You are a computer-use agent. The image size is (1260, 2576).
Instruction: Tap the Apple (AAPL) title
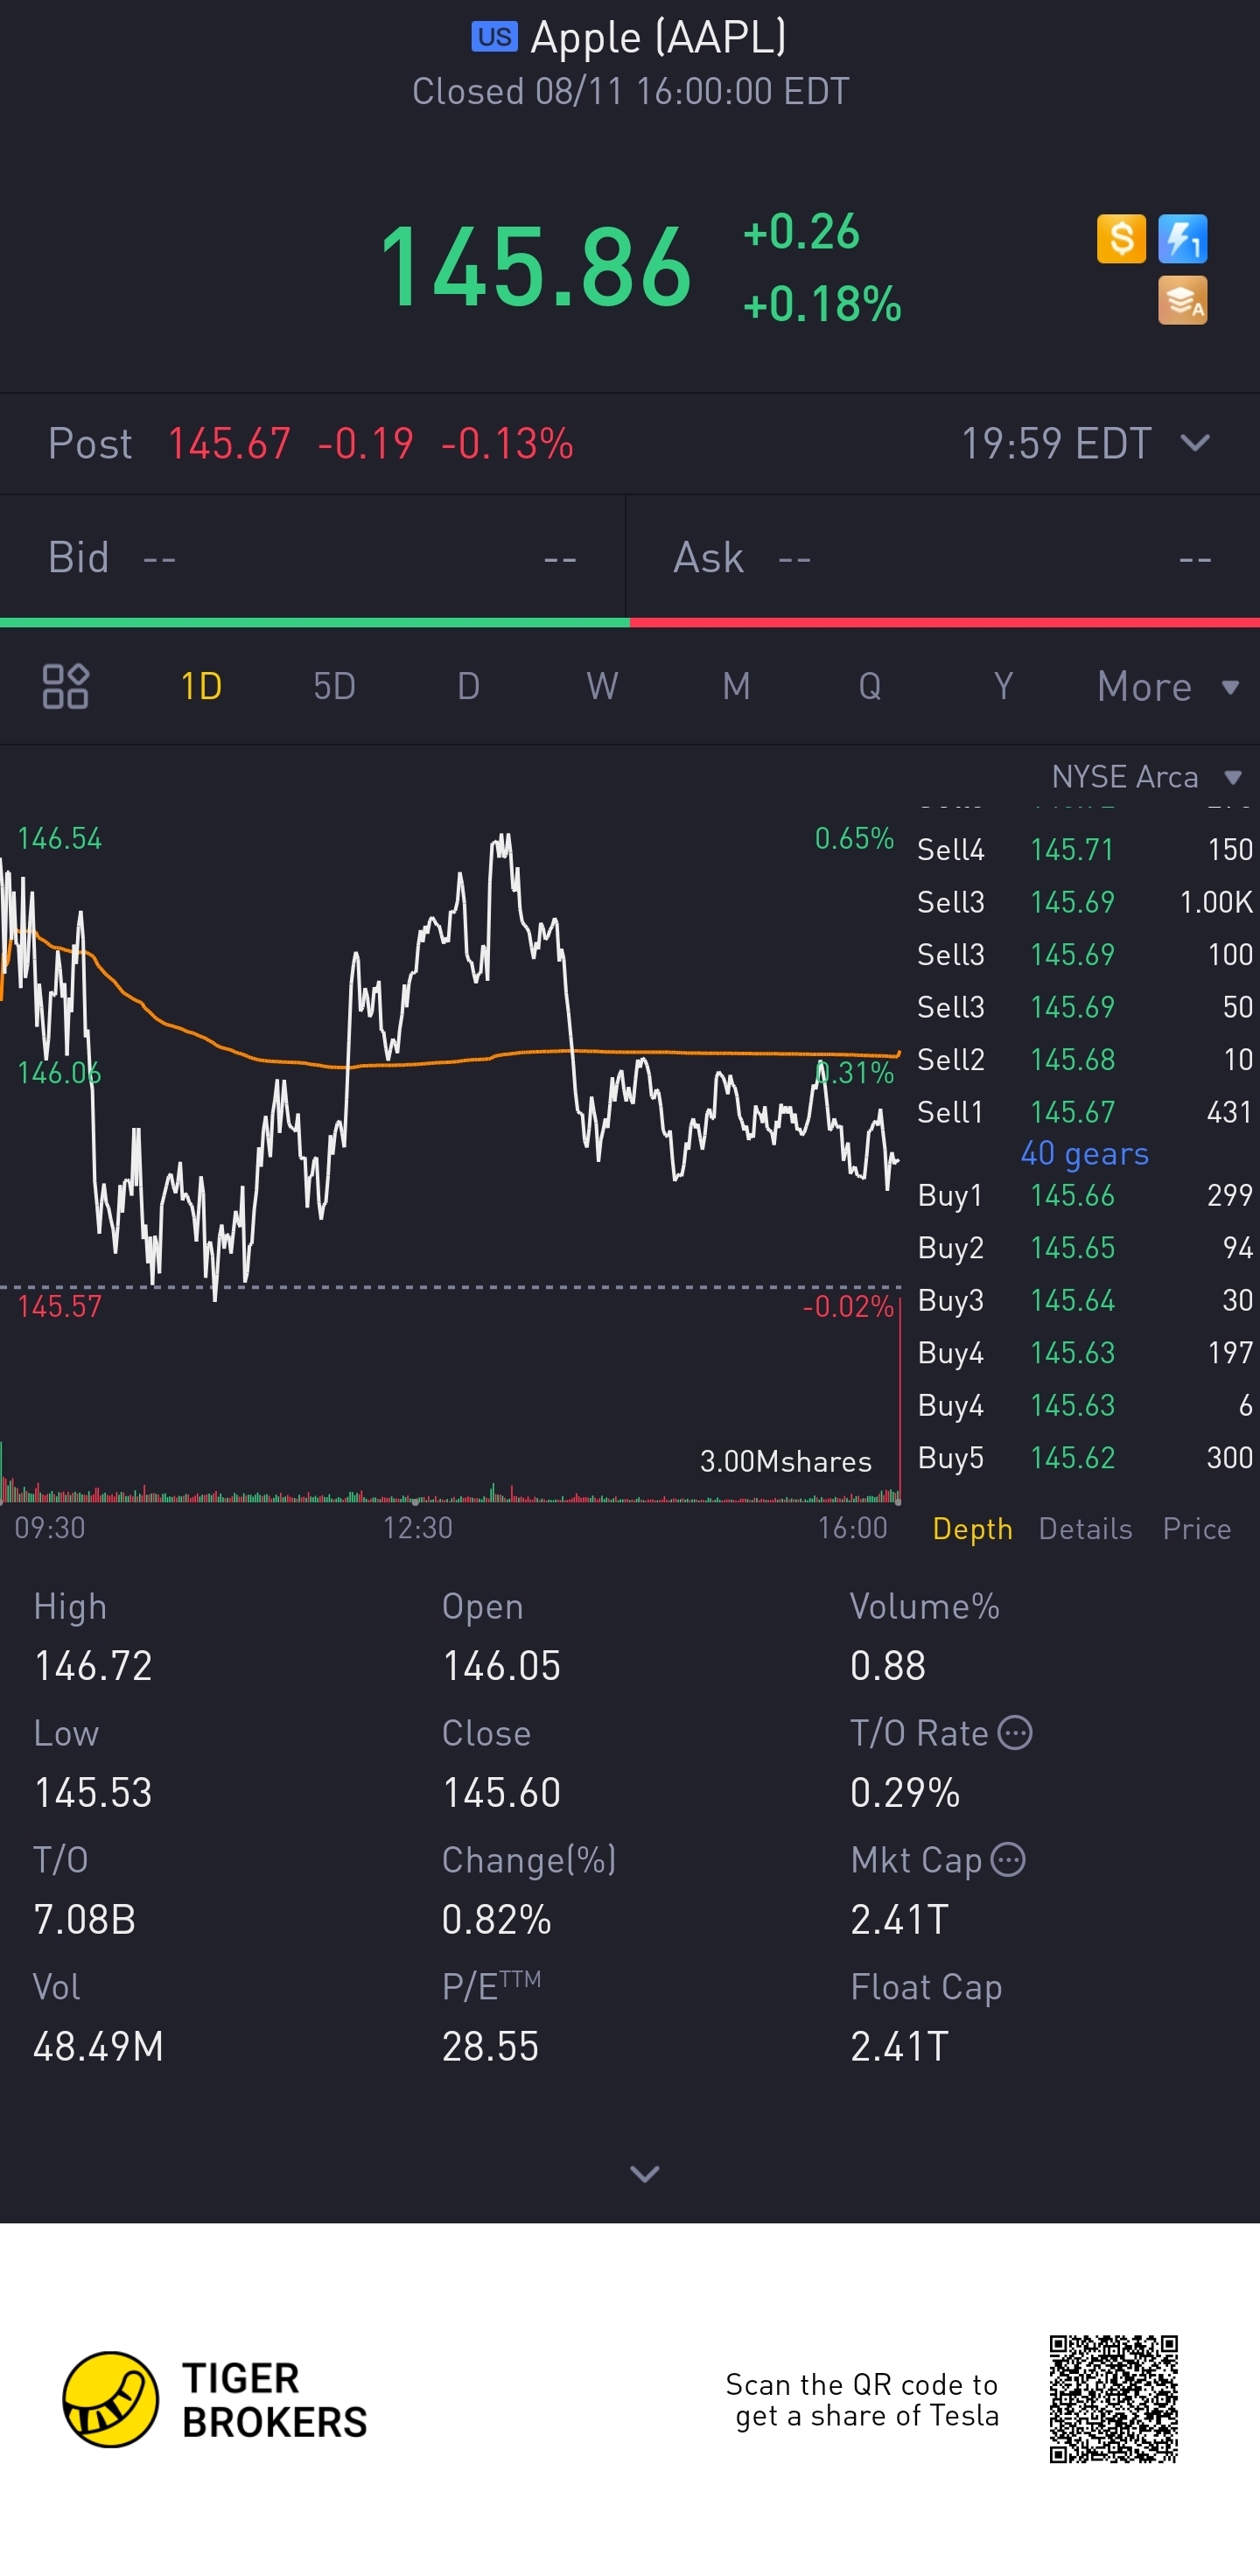pos(658,37)
